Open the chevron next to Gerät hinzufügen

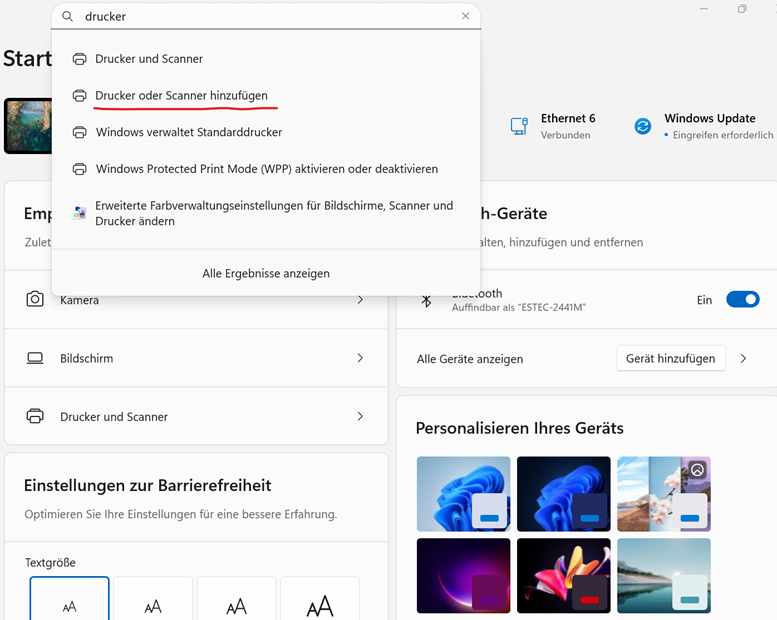pyautogui.click(x=743, y=358)
